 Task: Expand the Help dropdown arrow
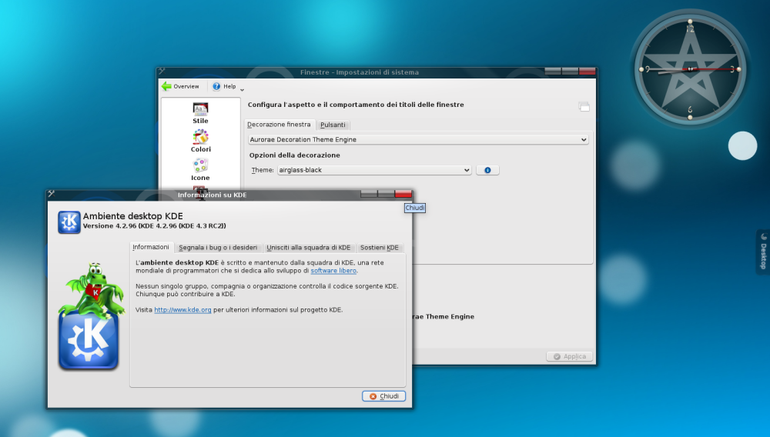click(x=242, y=89)
